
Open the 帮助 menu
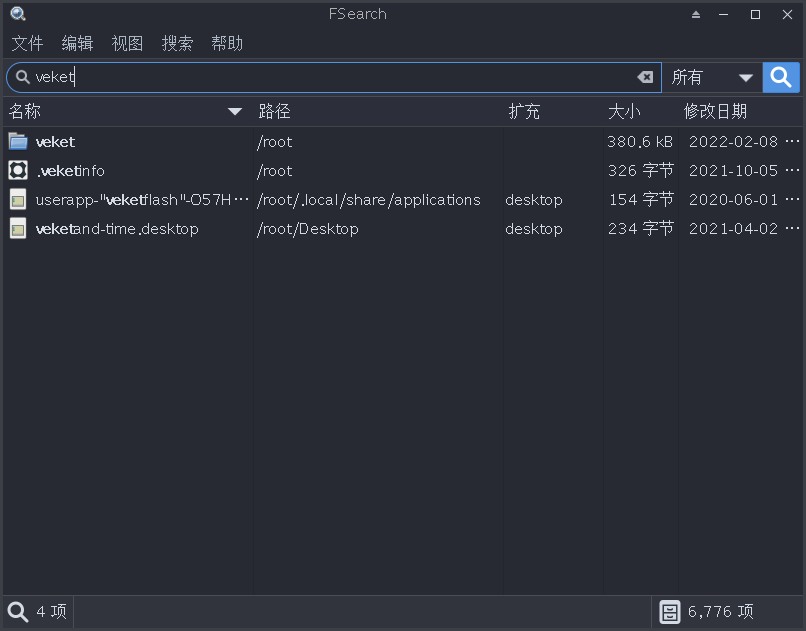click(x=227, y=43)
